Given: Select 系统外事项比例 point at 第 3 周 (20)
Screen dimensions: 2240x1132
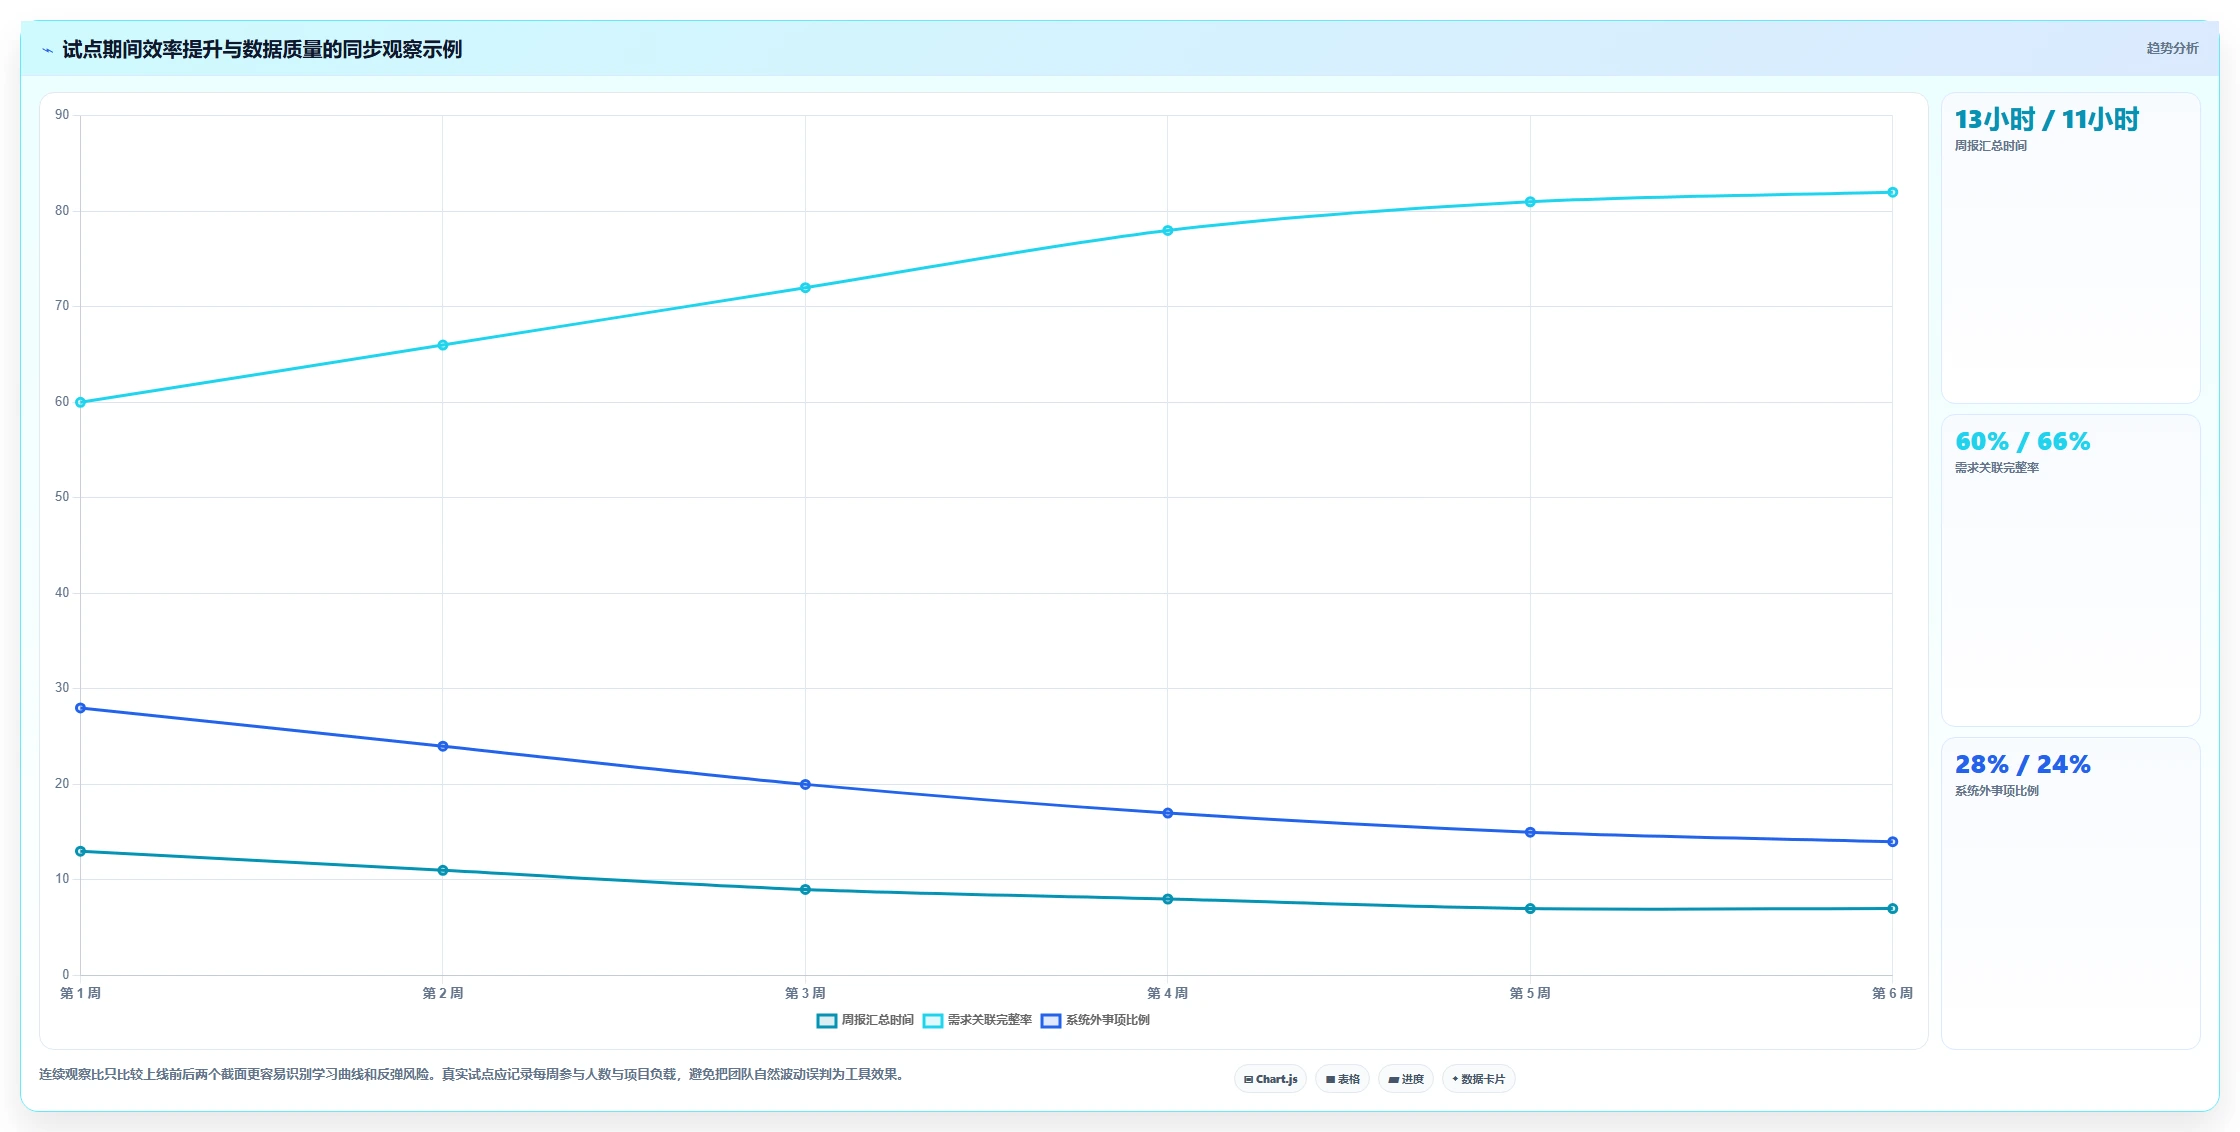Looking at the screenshot, I should 805,785.
